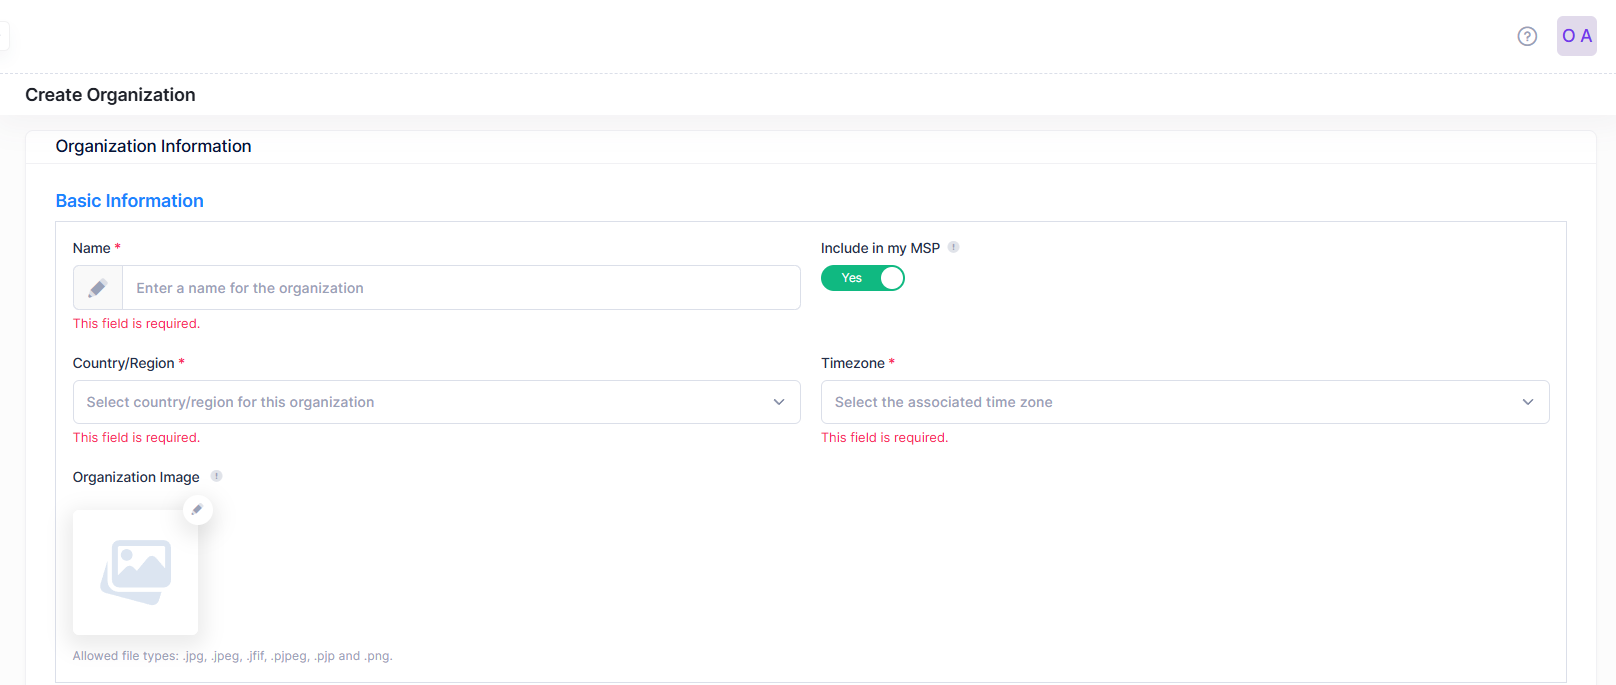
Task: Click the Organization Information section header
Action: [x=153, y=146]
